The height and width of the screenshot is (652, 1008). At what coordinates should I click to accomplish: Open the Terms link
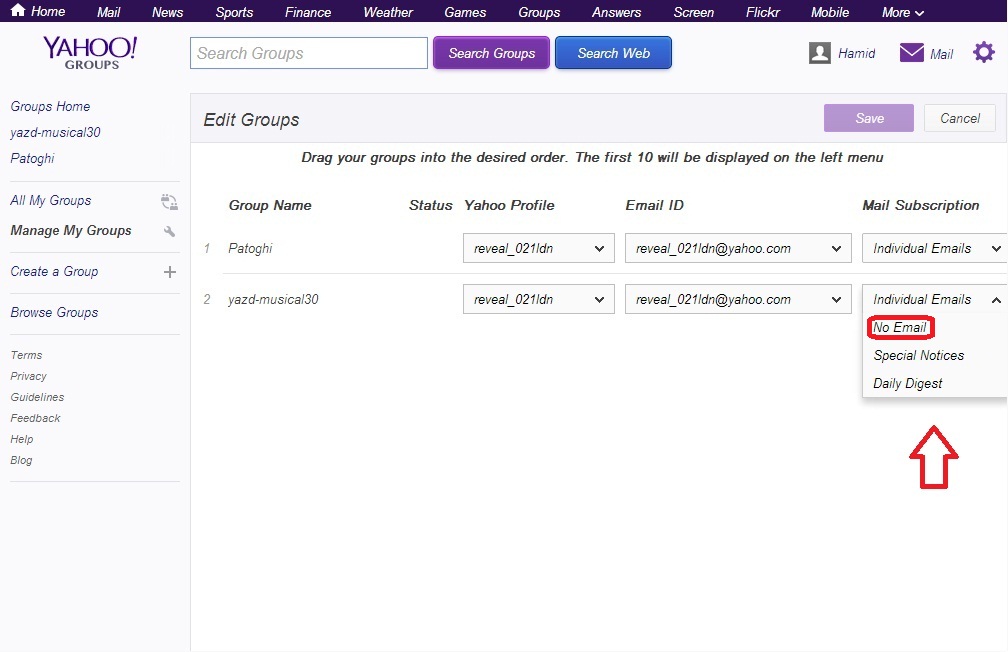click(x=26, y=355)
